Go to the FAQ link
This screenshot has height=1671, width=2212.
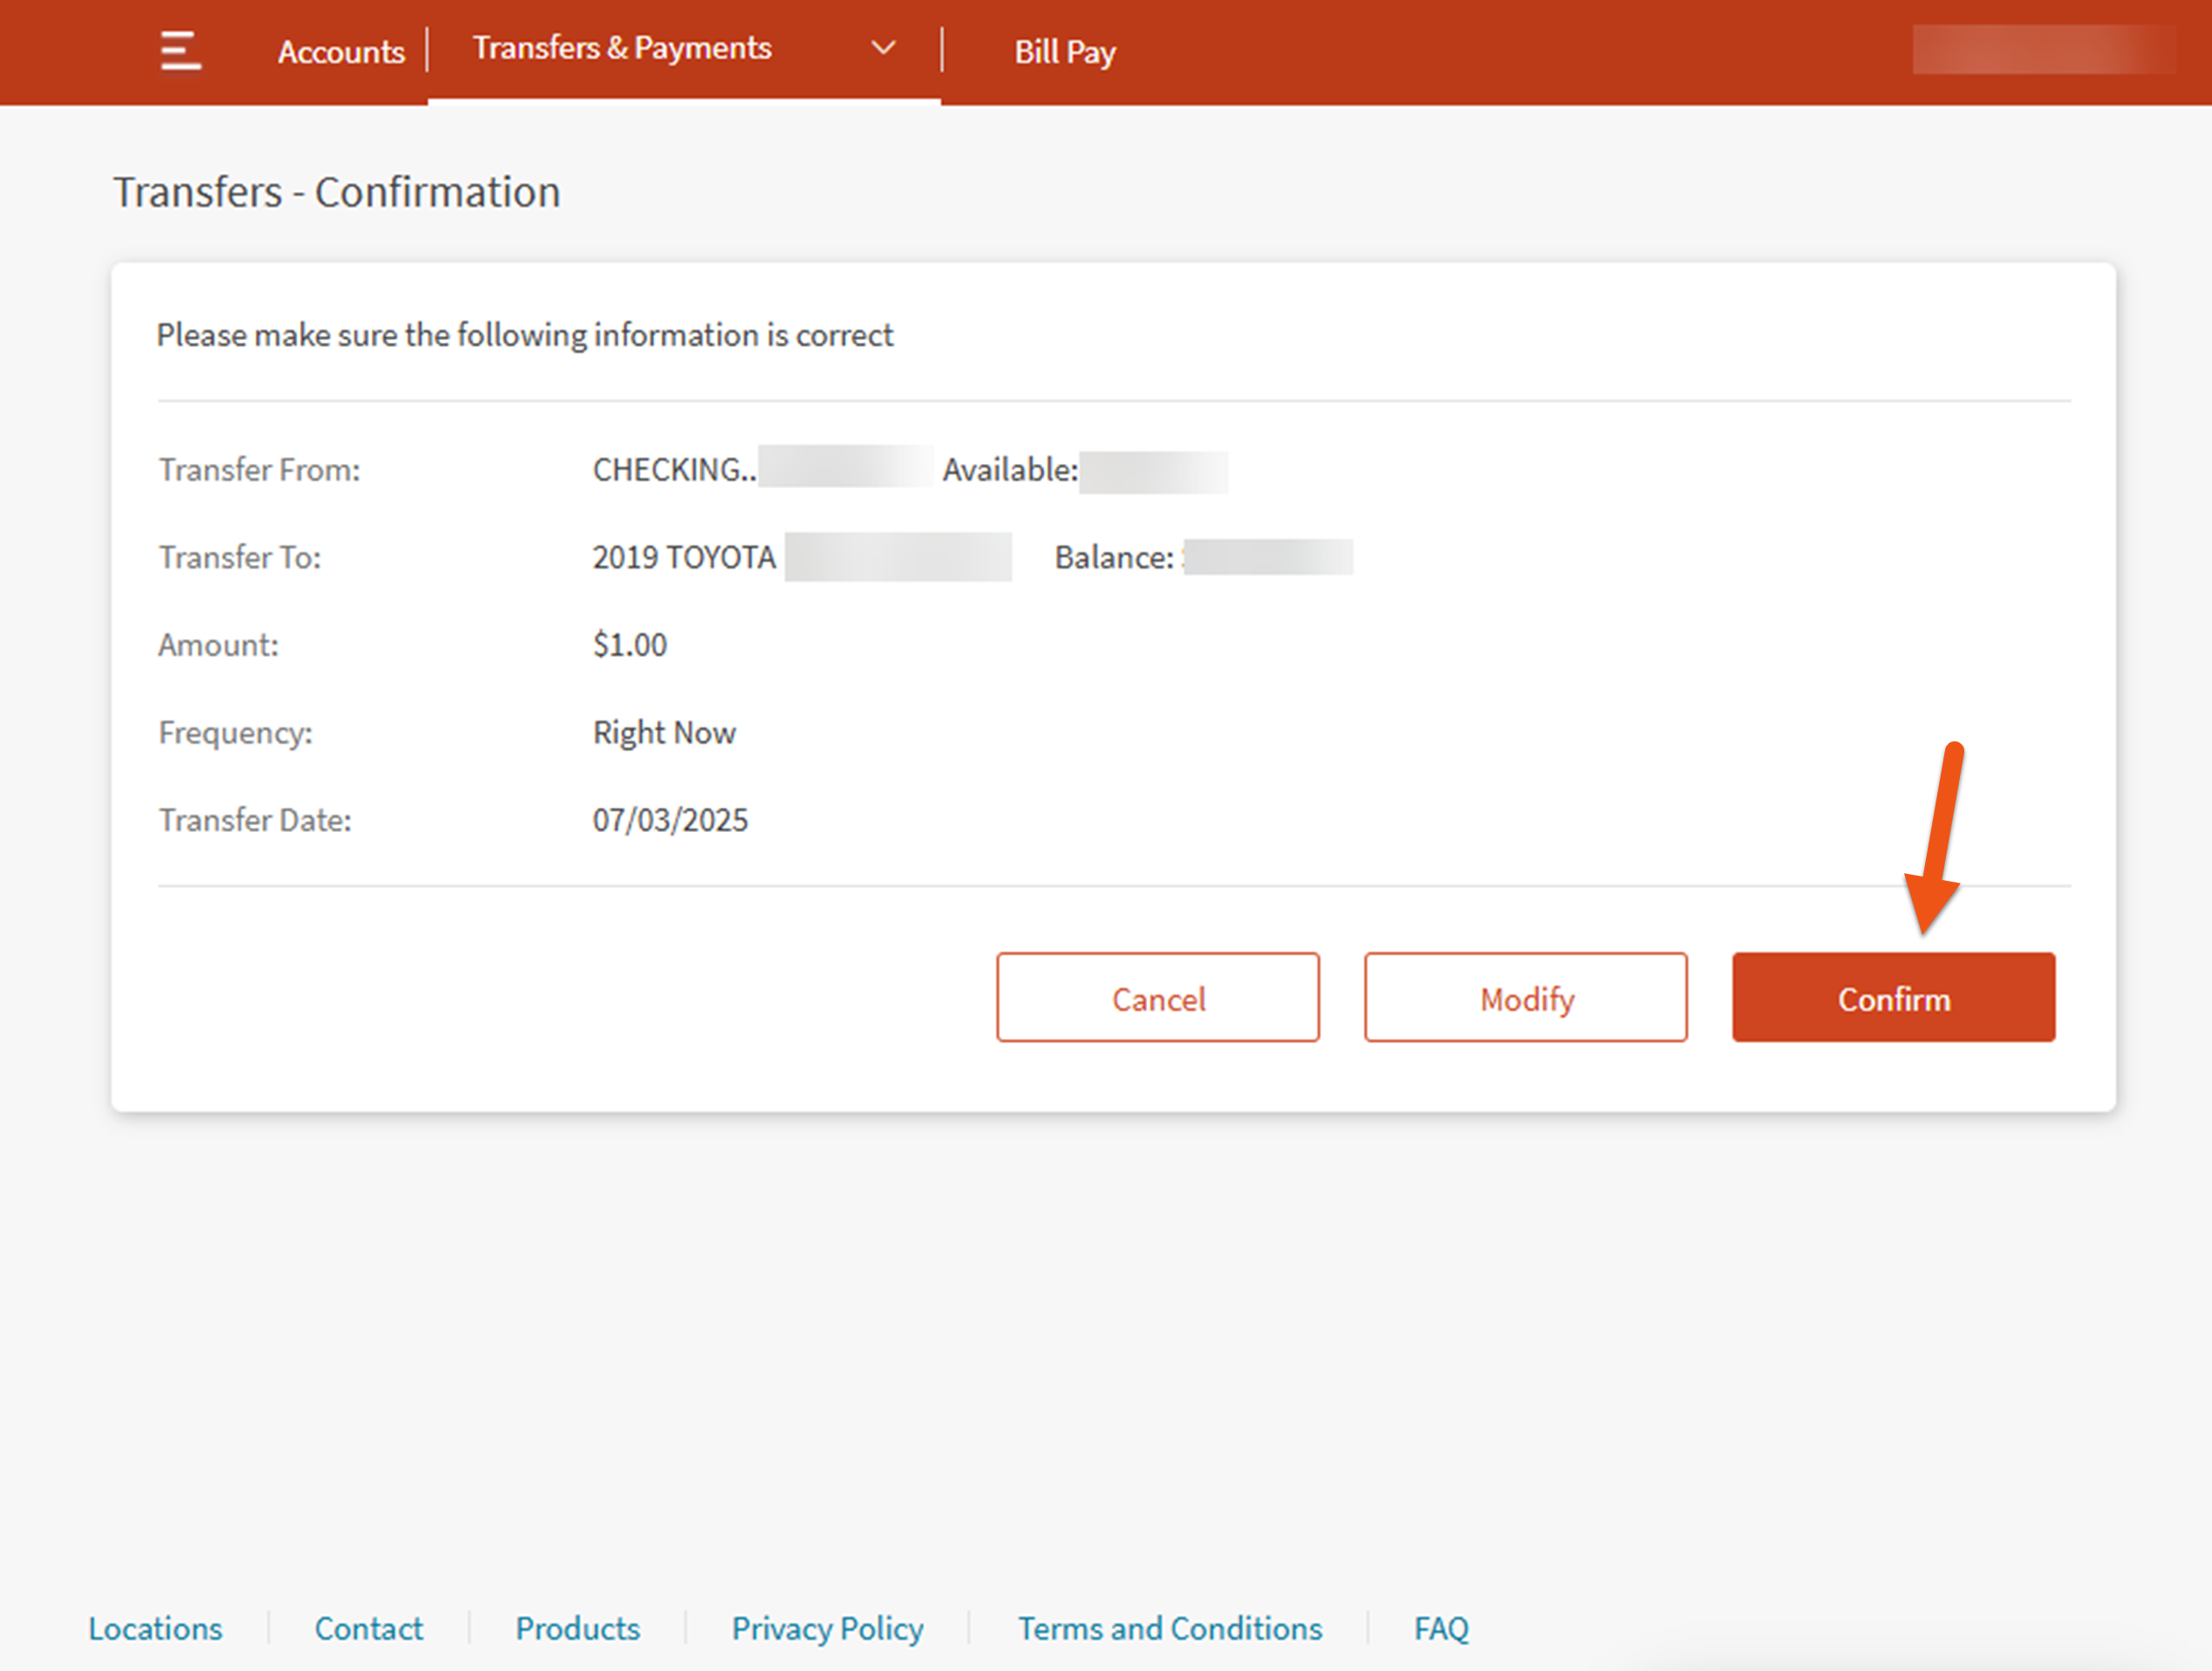coord(1441,1628)
